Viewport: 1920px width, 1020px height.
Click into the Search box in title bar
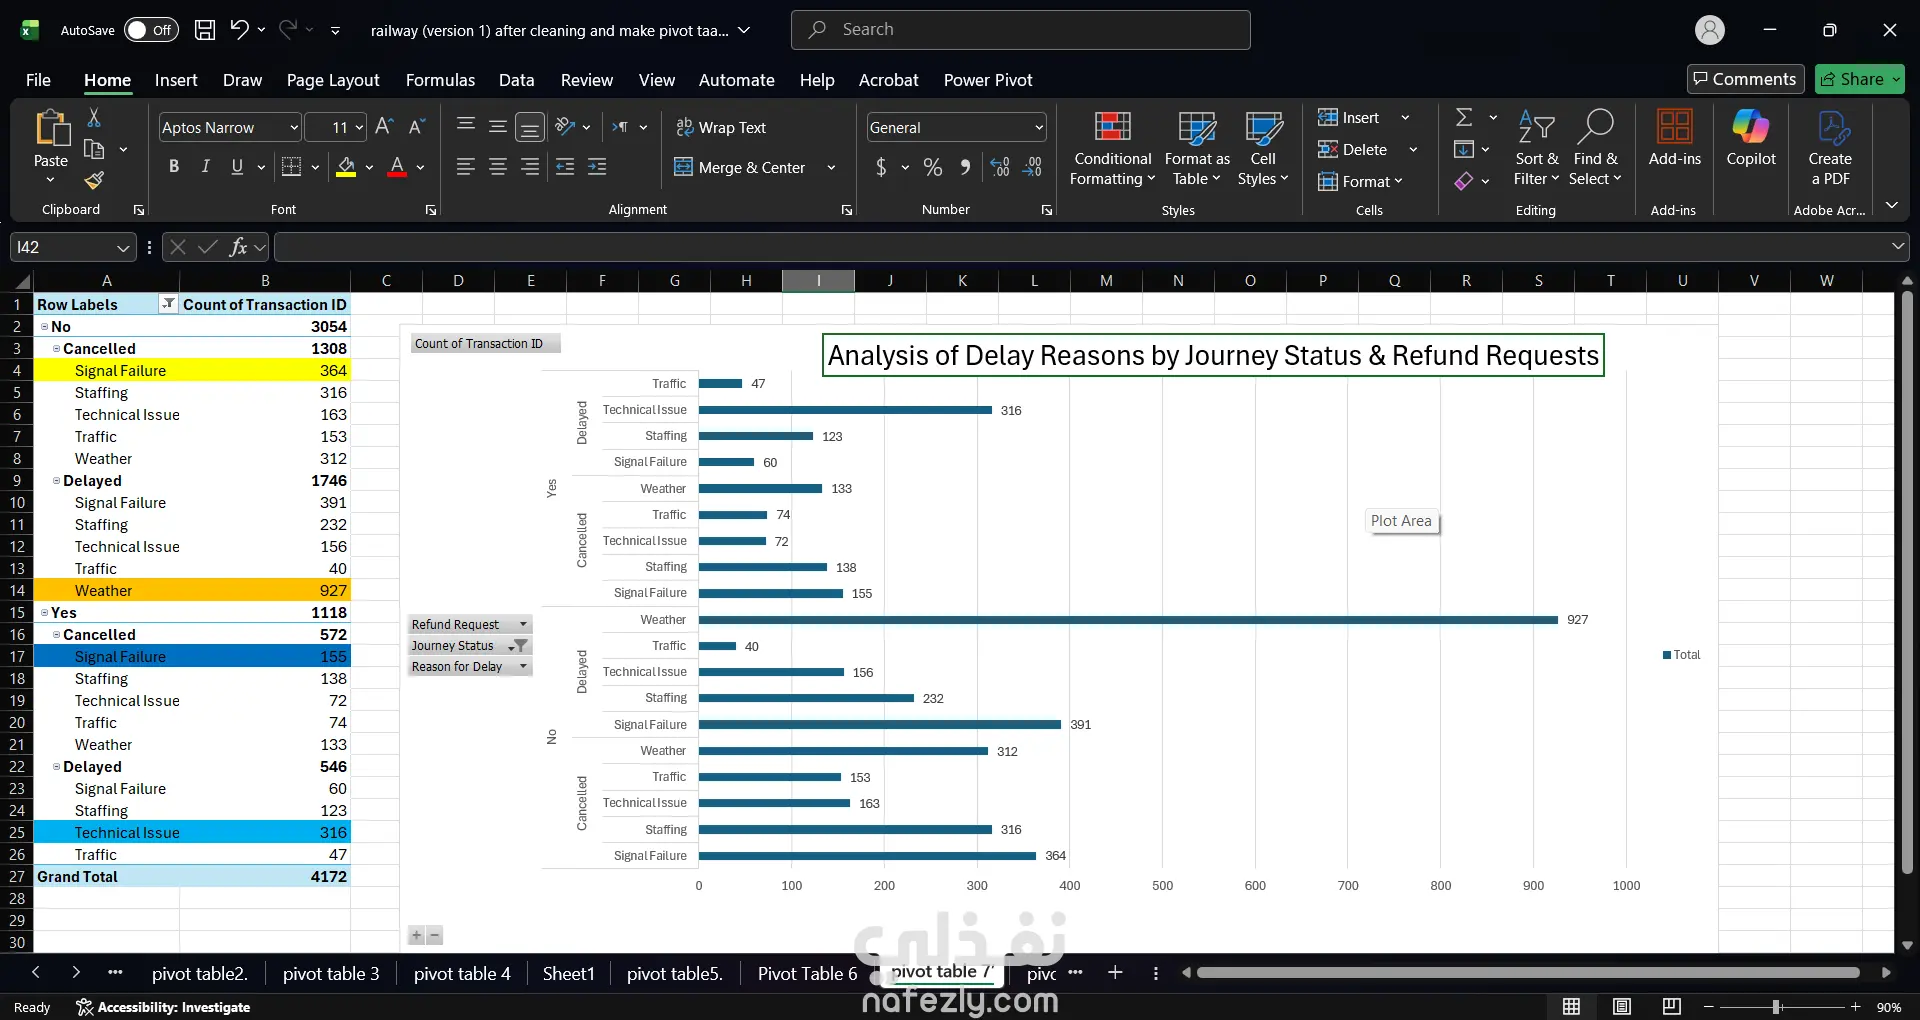(1021, 30)
